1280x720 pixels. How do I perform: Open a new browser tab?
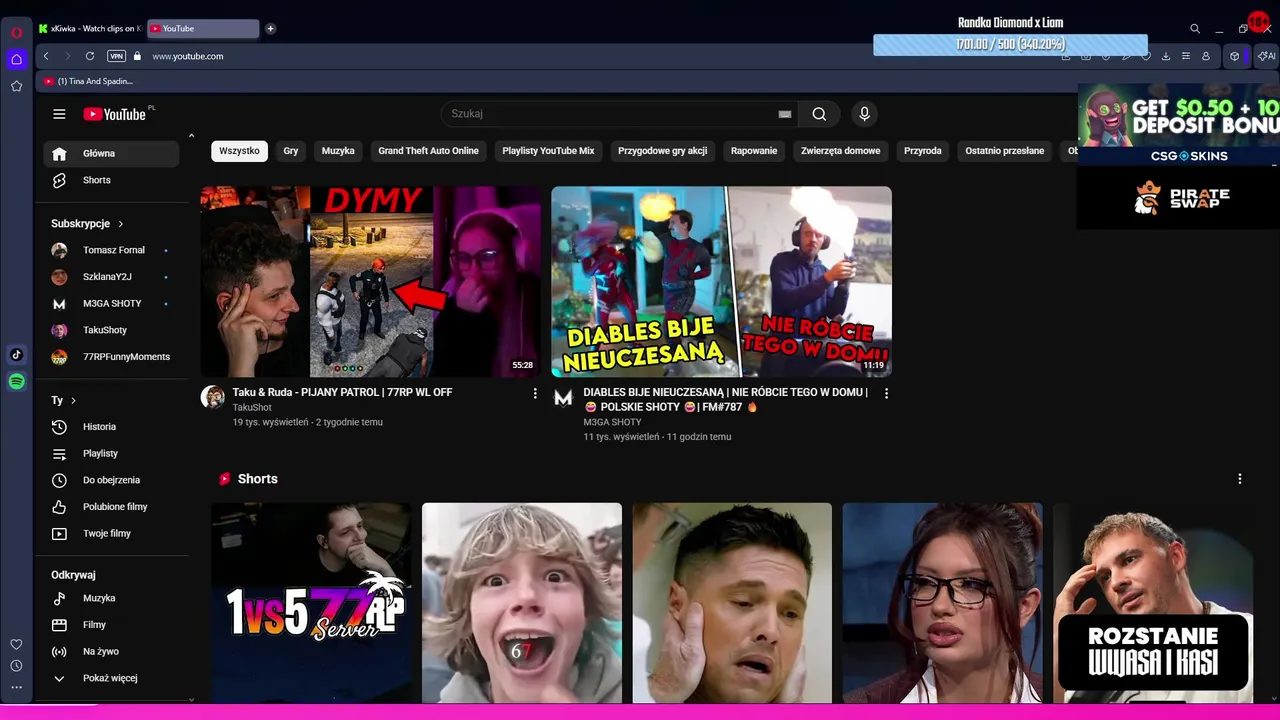(x=270, y=28)
